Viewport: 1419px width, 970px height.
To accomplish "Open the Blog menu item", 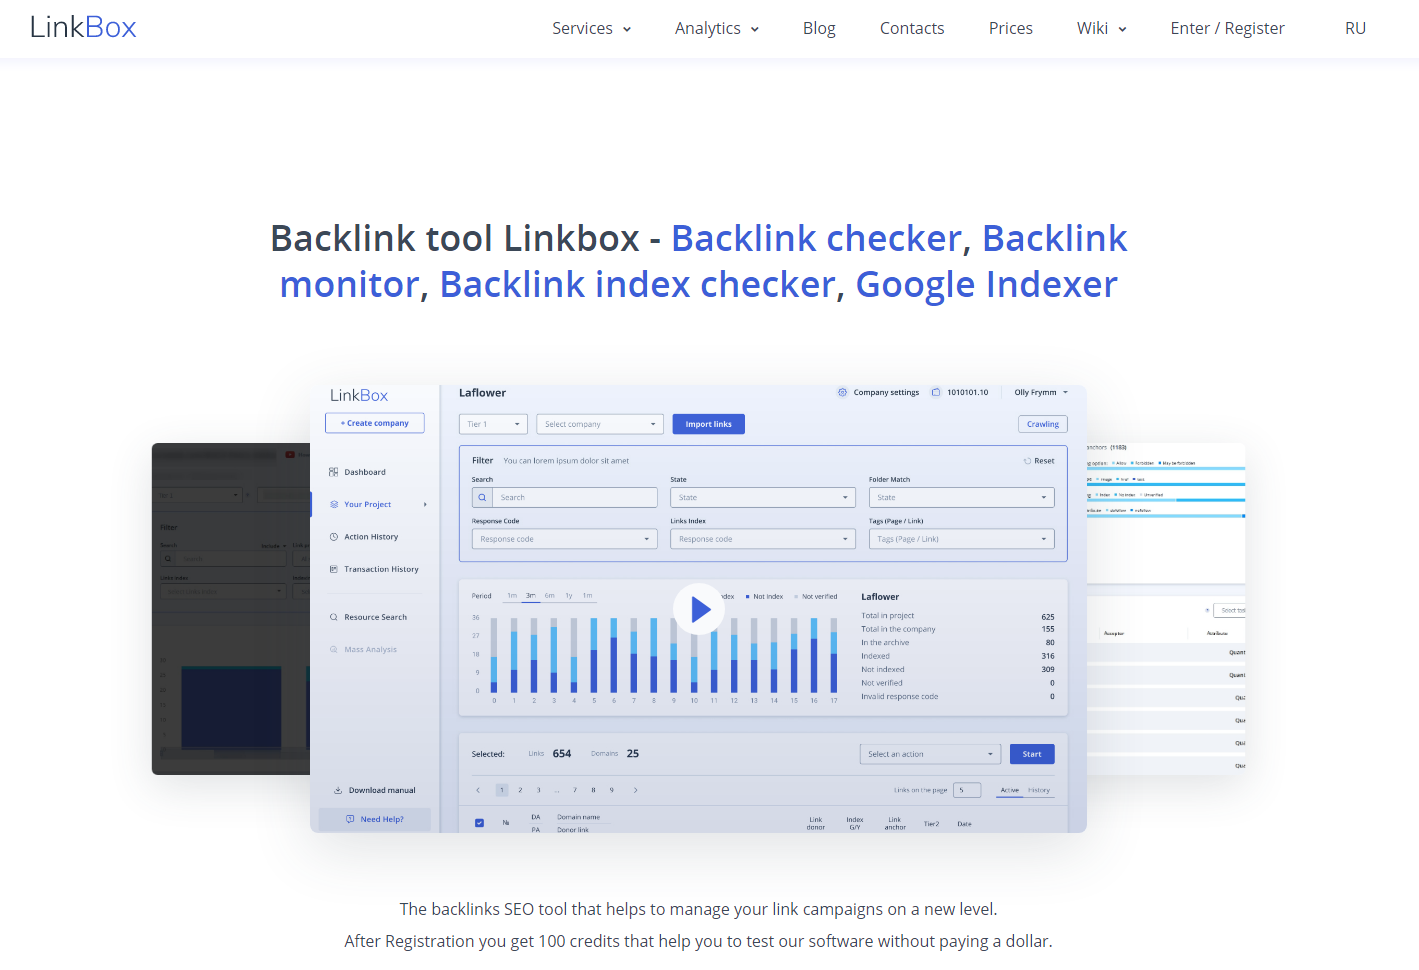I will pyautogui.click(x=819, y=28).
